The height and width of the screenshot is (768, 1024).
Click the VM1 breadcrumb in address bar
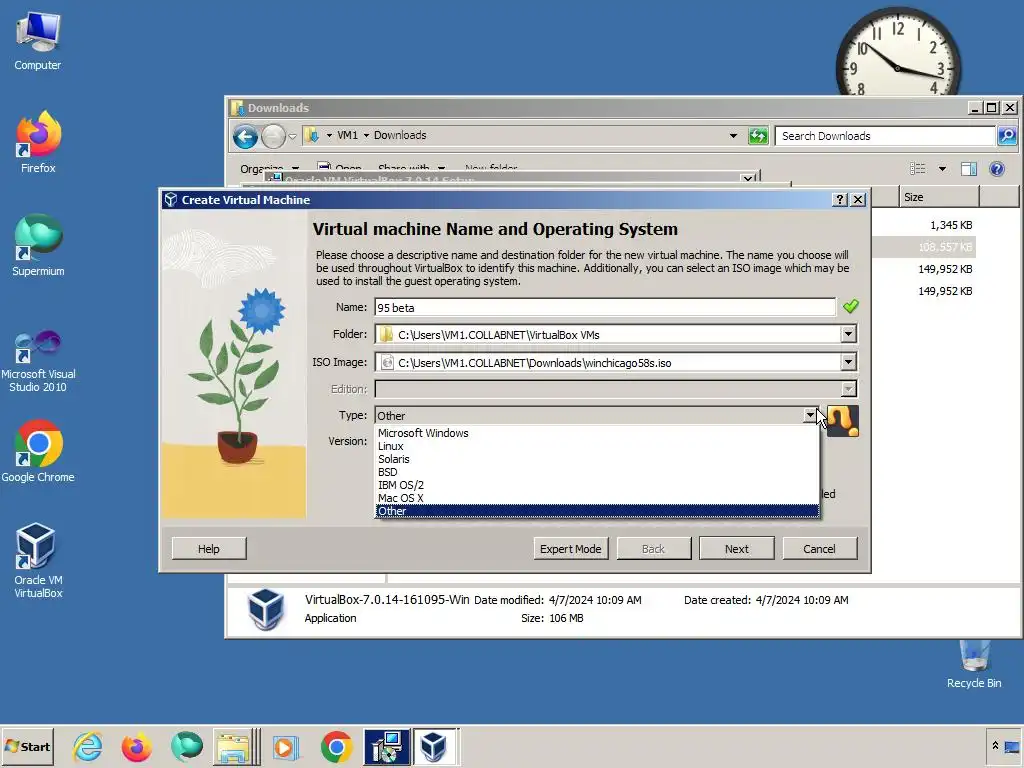click(347, 135)
